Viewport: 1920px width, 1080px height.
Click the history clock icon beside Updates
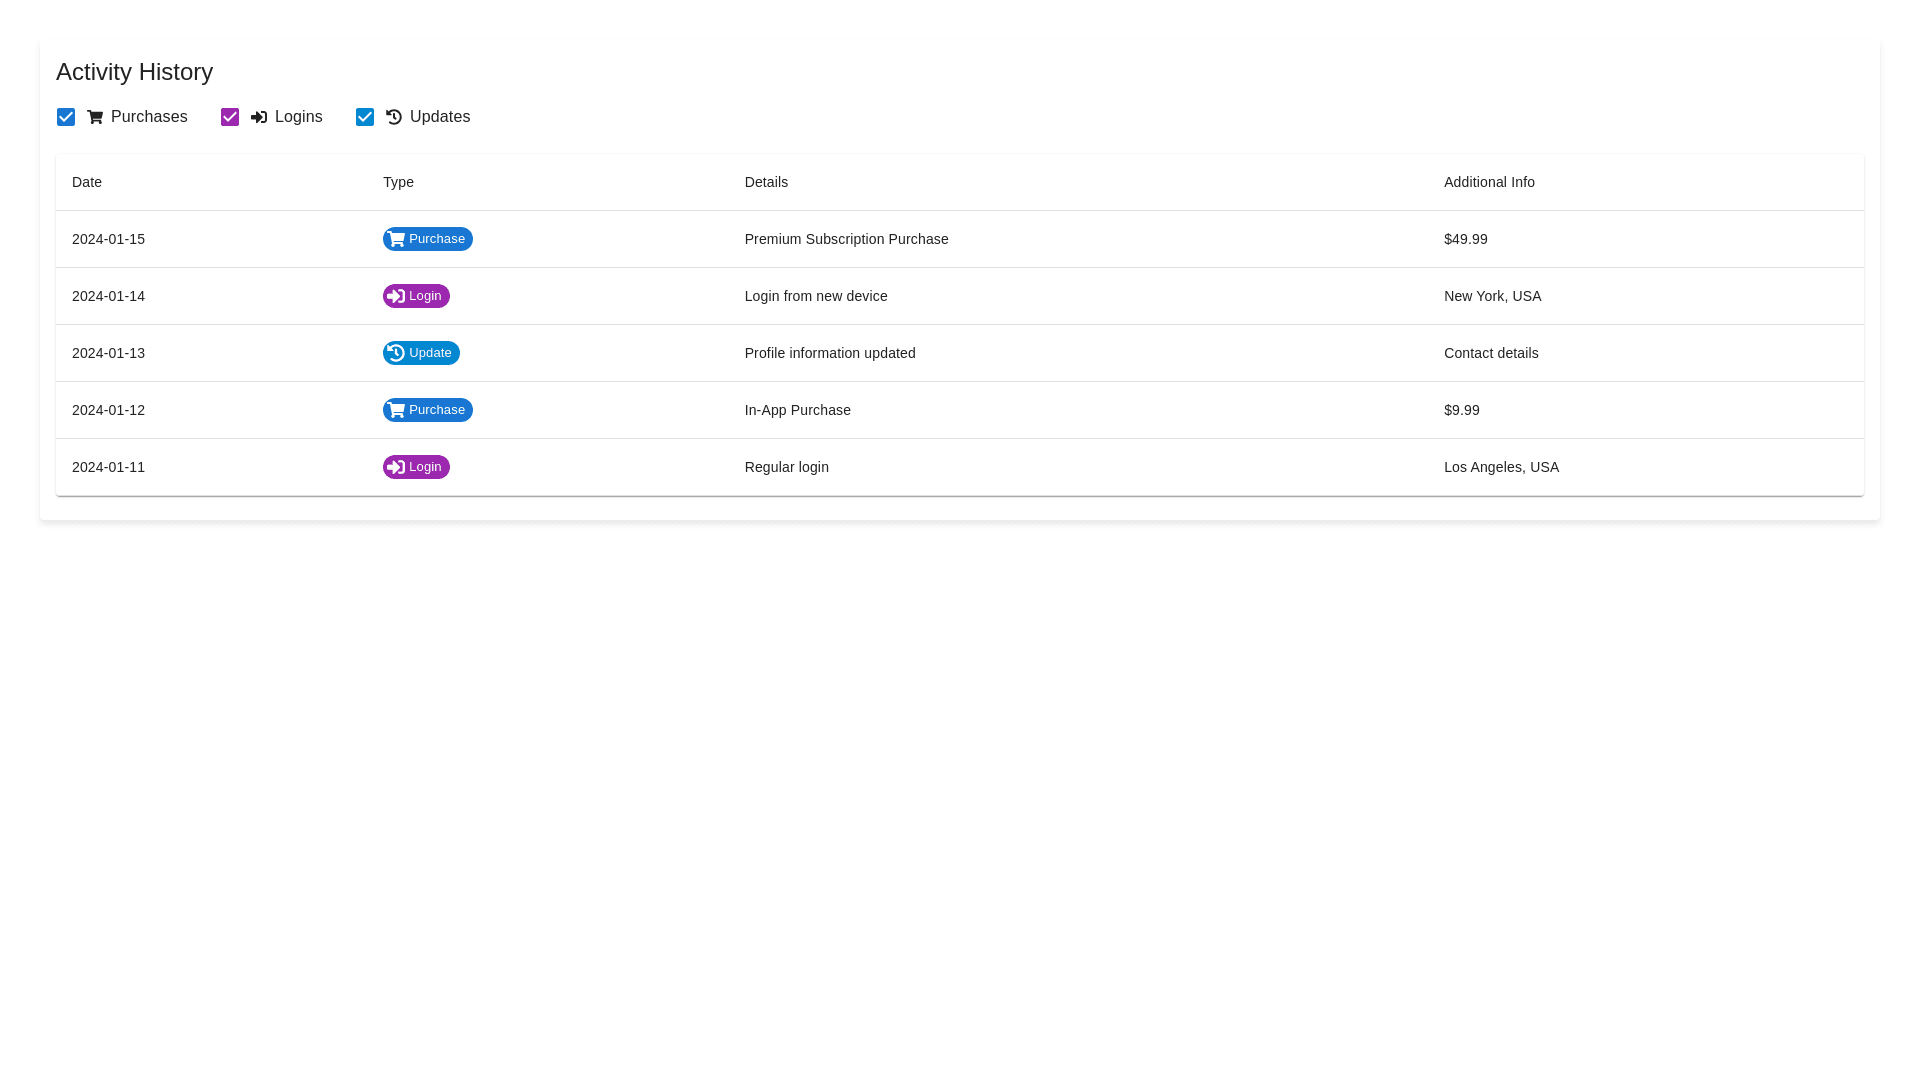(394, 117)
